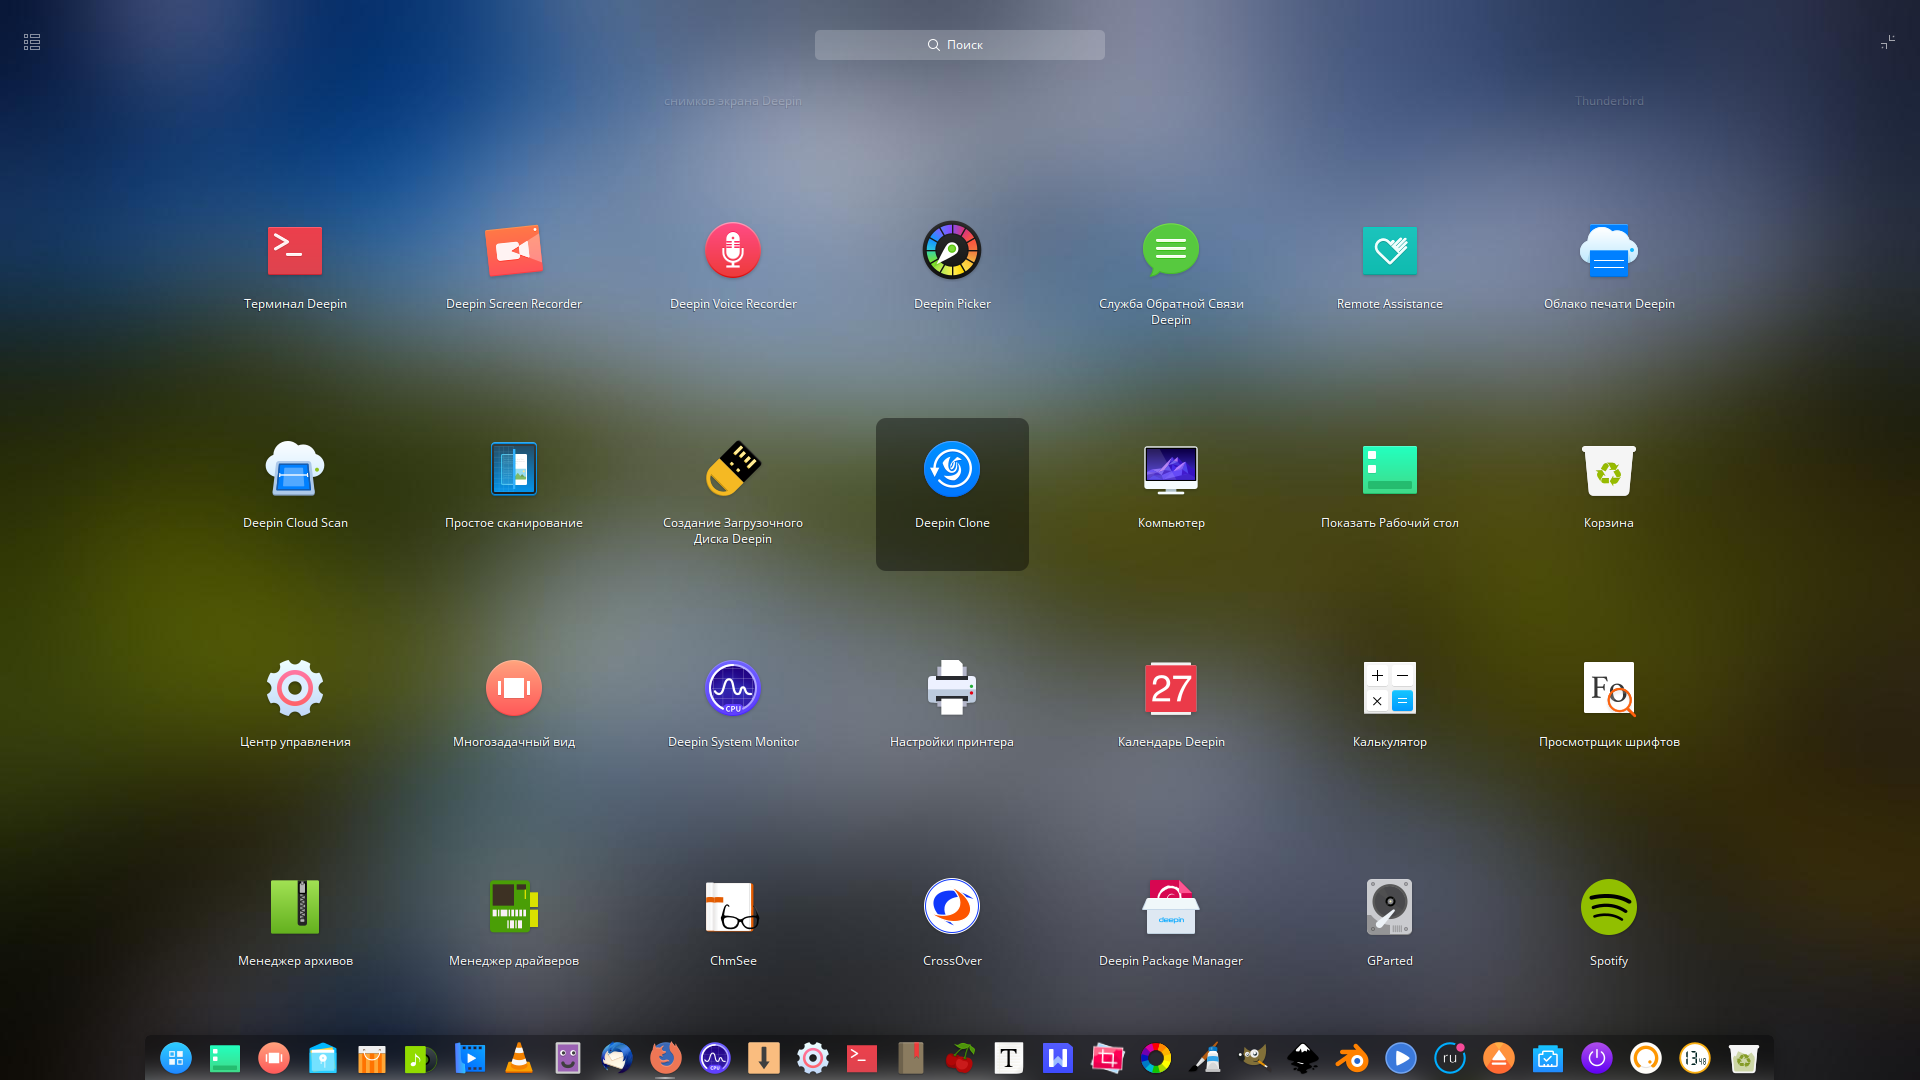The height and width of the screenshot is (1080, 1920).
Task: Launch Deepin Clone application
Action: [x=952, y=470]
